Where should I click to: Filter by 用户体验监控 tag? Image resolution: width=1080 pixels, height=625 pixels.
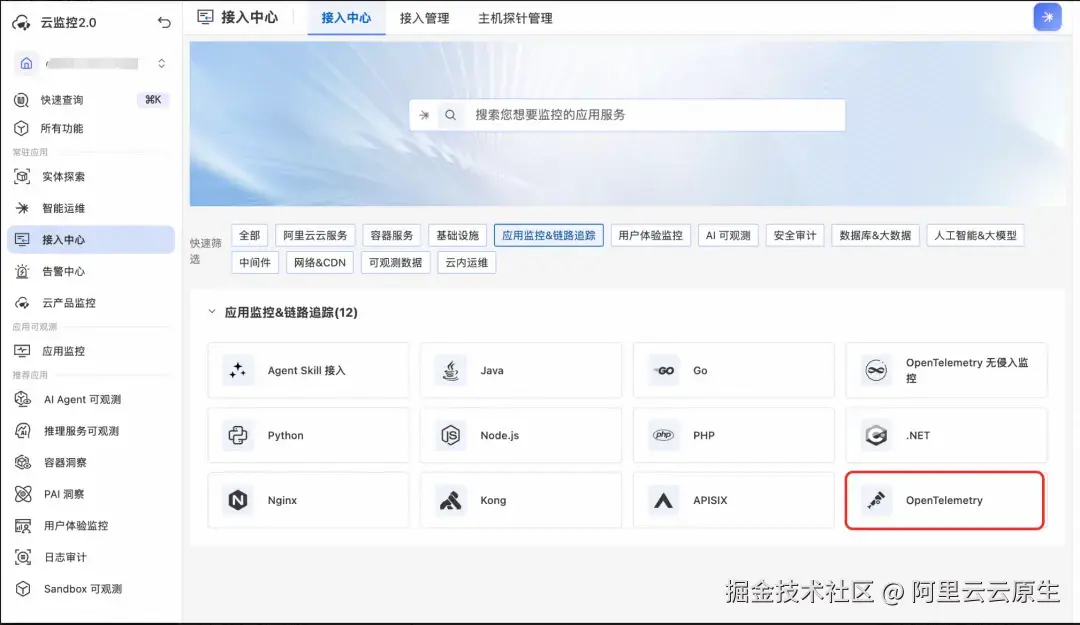coord(650,236)
